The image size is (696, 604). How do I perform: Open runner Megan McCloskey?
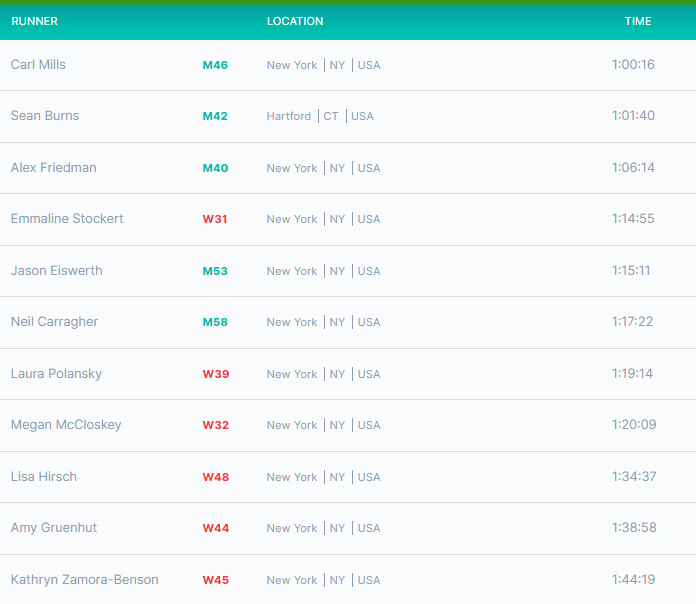click(x=66, y=425)
